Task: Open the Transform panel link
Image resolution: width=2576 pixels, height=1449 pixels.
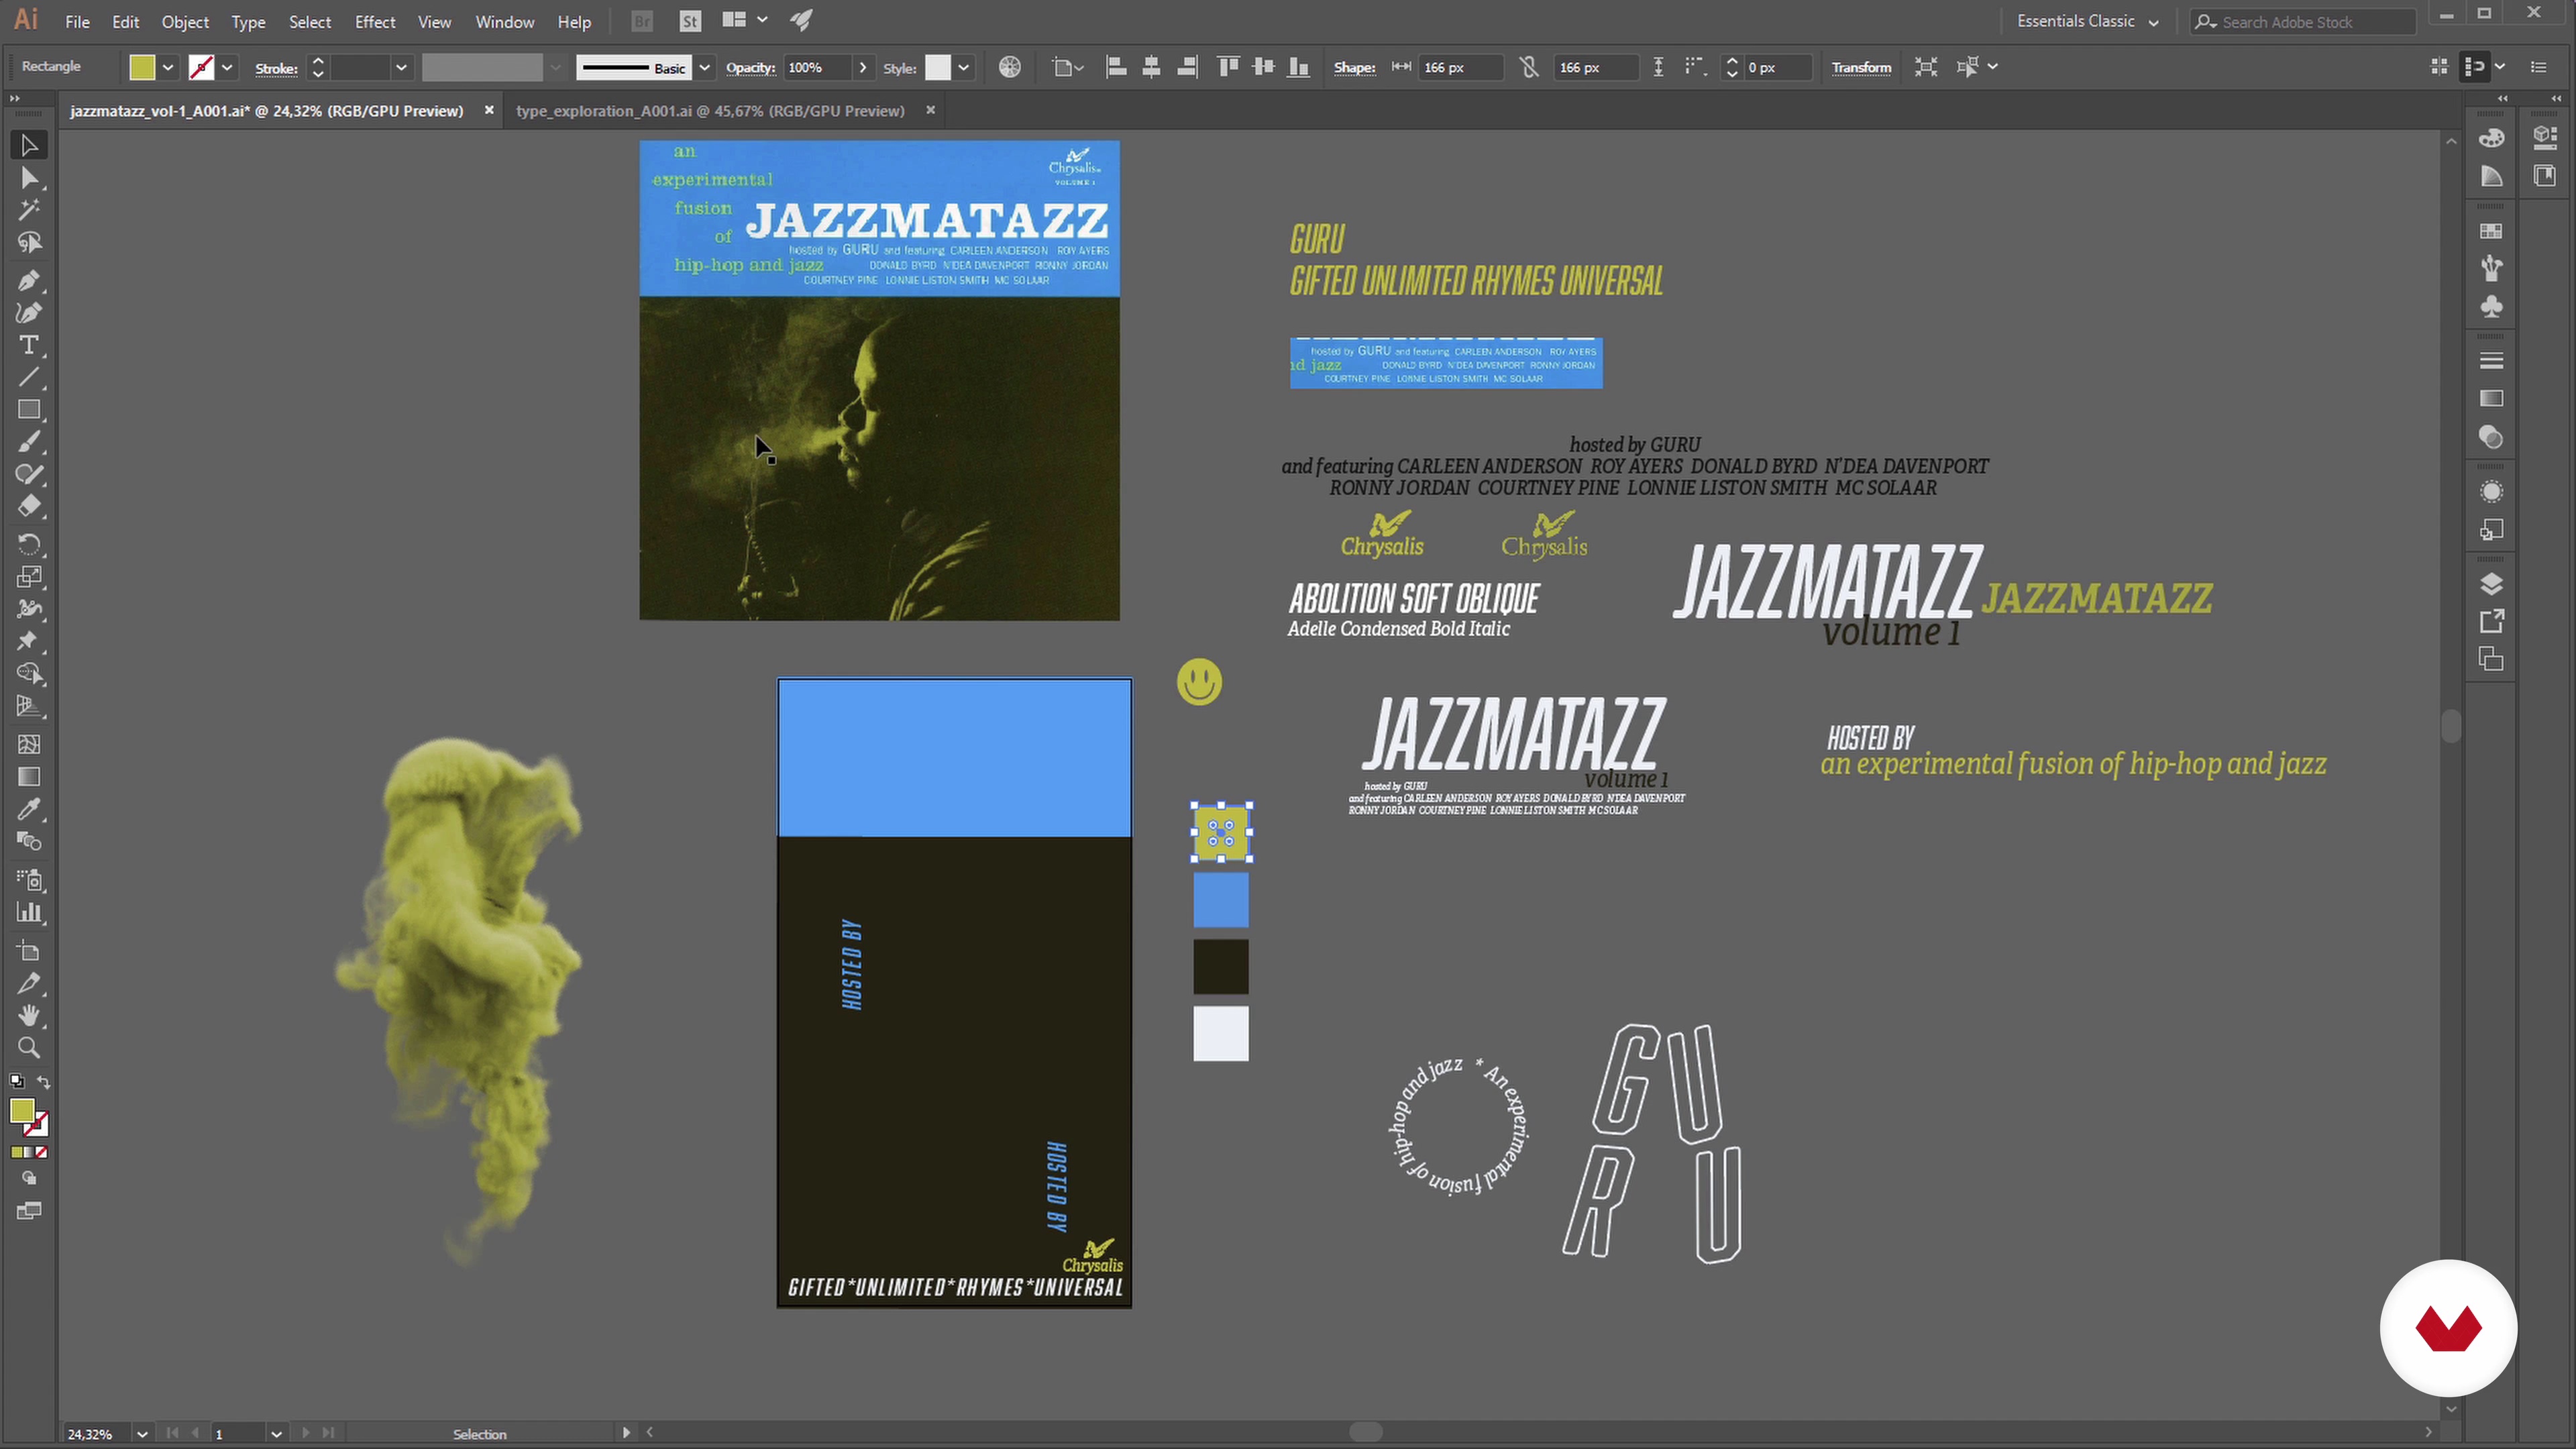Action: (x=1861, y=67)
